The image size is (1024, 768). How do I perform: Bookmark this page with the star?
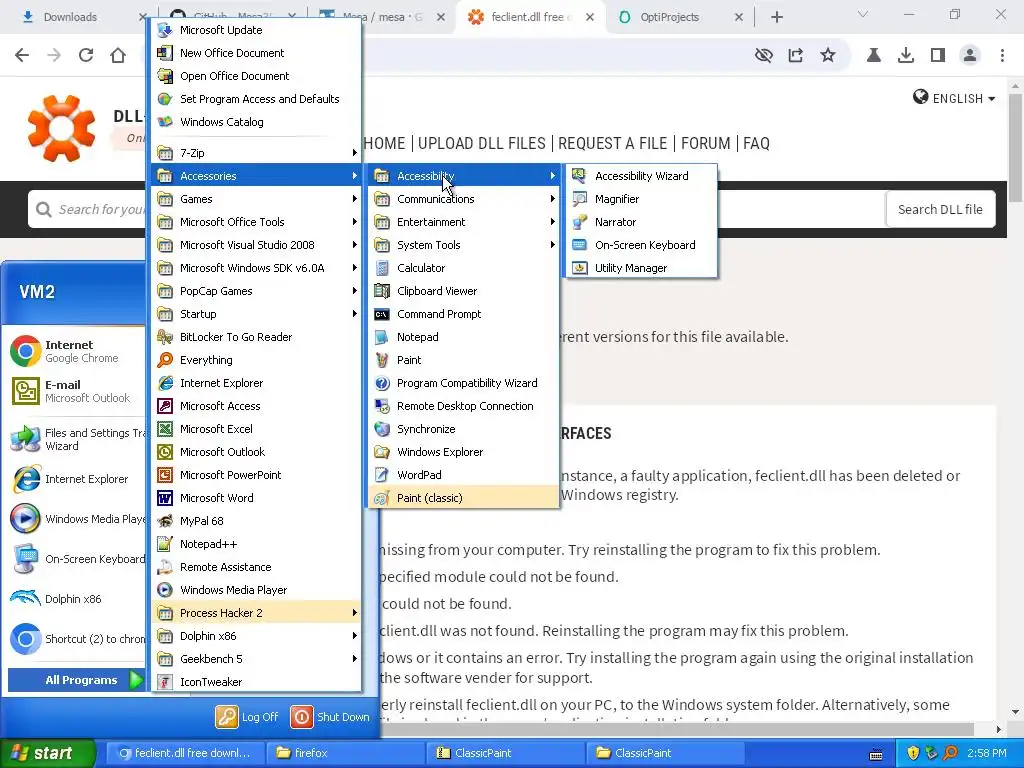click(x=827, y=55)
